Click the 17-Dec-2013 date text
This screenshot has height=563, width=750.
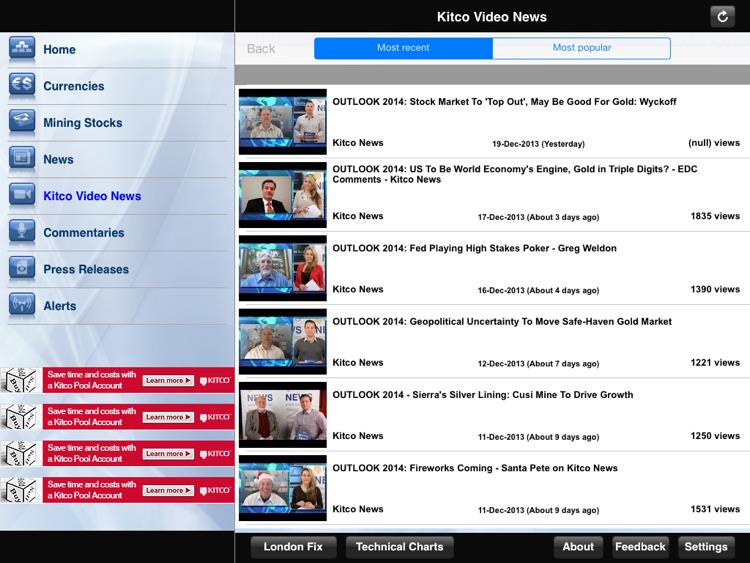(x=539, y=217)
